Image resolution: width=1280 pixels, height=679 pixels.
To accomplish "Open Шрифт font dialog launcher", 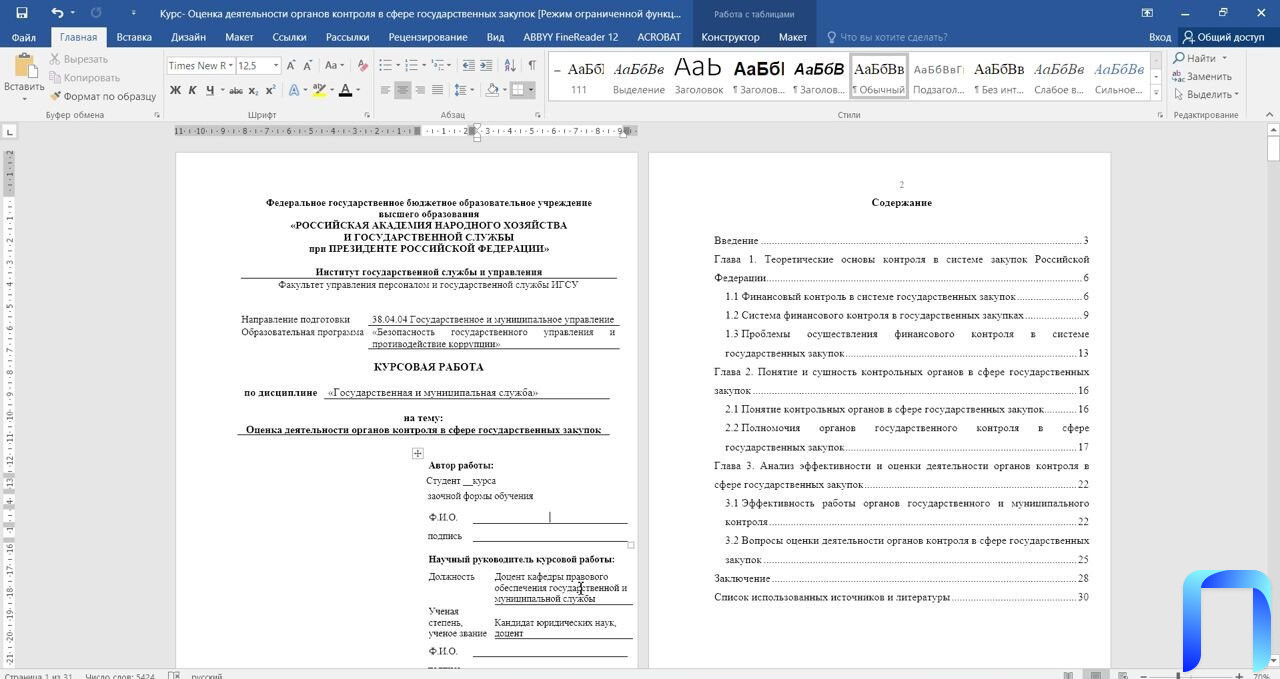I will pyautogui.click(x=366, y=116).
